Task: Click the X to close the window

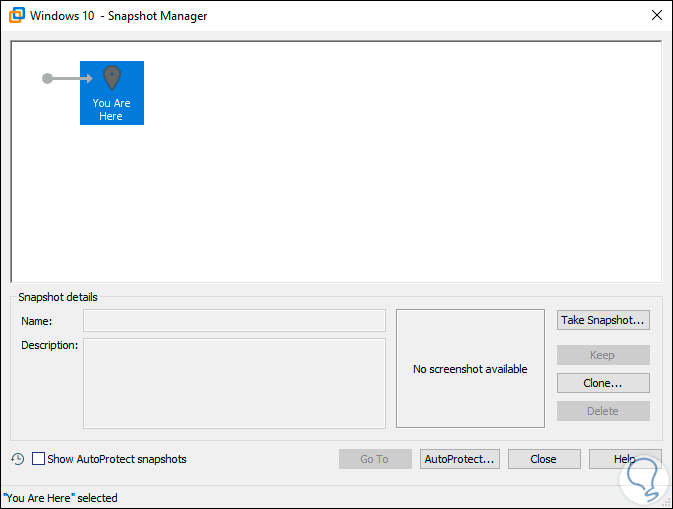Action: pyautogui.click(x=657, y=15)
